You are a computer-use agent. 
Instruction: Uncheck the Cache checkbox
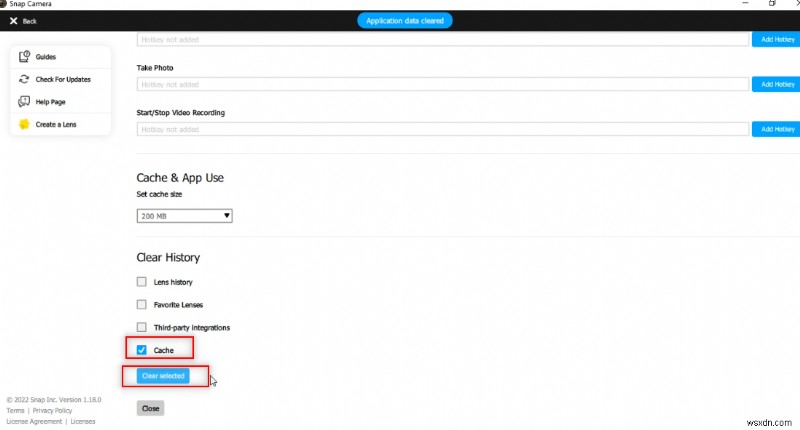point(141,350)
